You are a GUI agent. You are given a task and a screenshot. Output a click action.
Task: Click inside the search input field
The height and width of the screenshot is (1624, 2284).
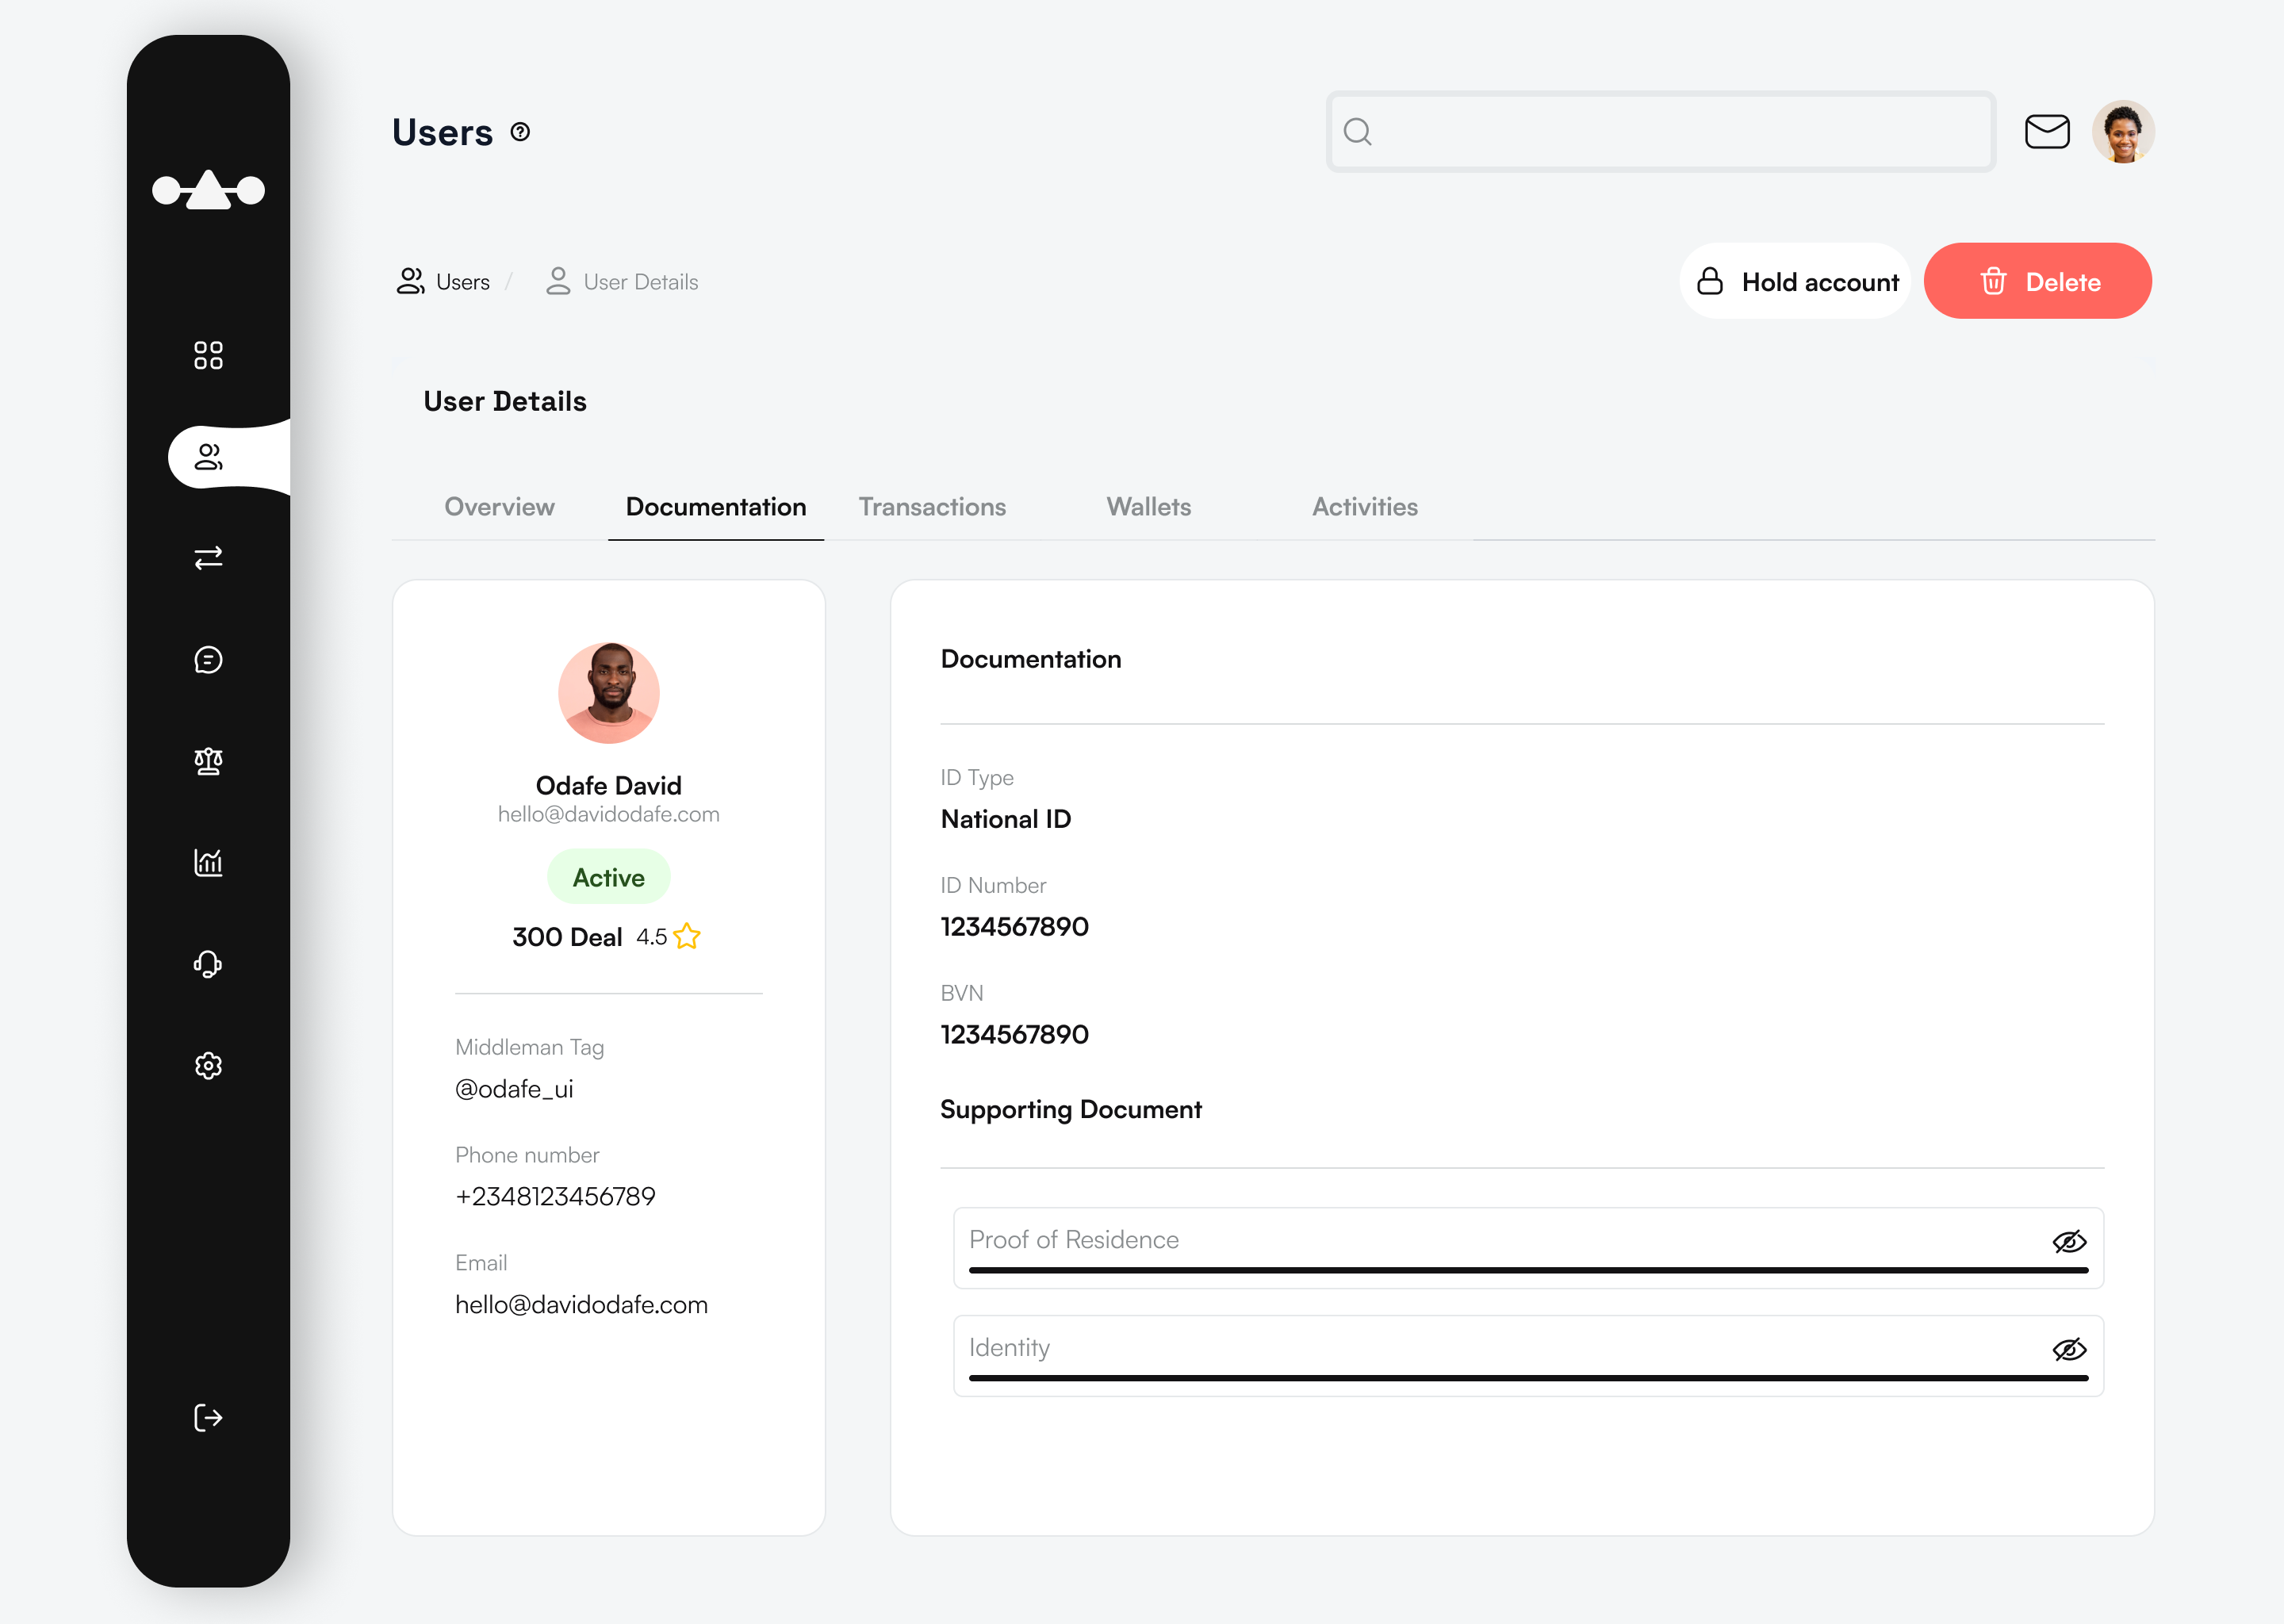coord(1661,132)
